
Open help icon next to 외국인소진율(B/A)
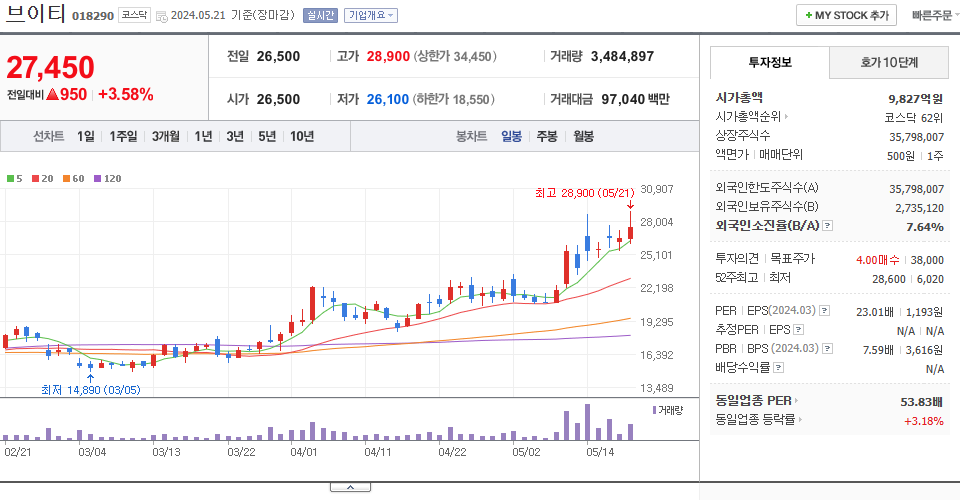point(827,226)
